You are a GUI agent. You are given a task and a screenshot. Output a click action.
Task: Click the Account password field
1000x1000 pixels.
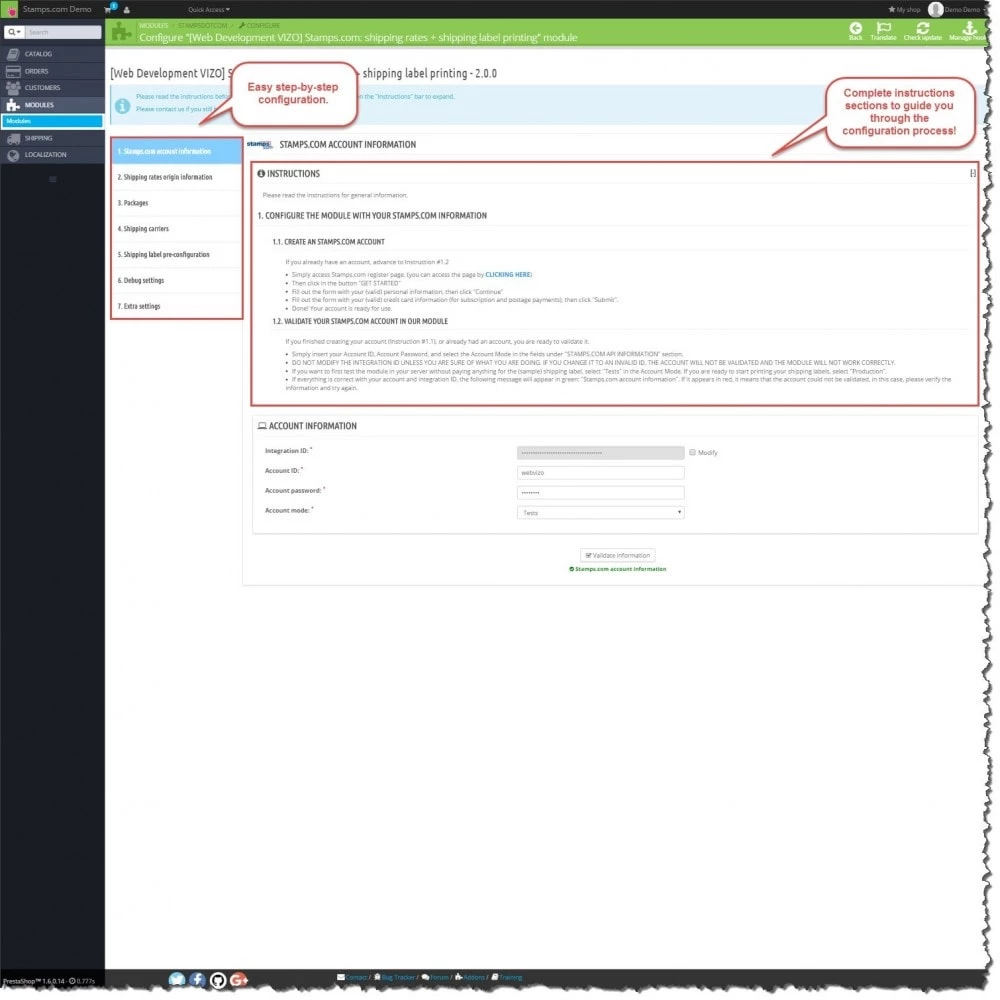[x=600, y=492]
